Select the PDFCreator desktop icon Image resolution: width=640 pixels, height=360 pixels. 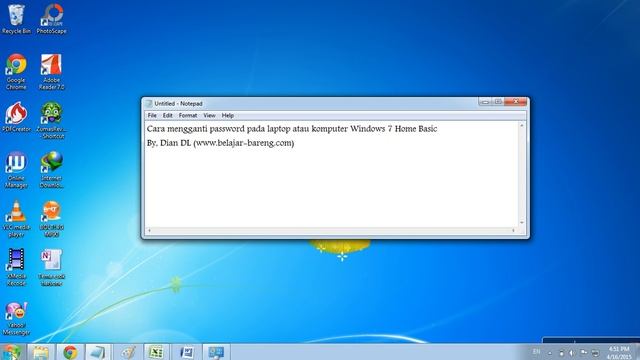pyautogui.click(x=16, y=117)
